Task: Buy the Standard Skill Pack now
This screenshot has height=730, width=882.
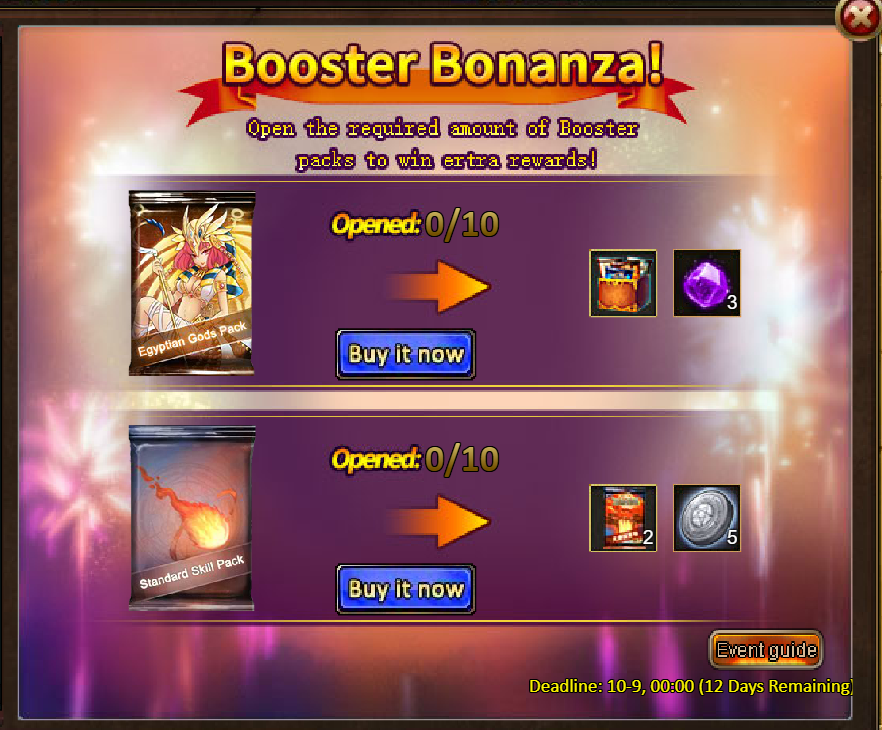Action: click(x=406, y=589)
